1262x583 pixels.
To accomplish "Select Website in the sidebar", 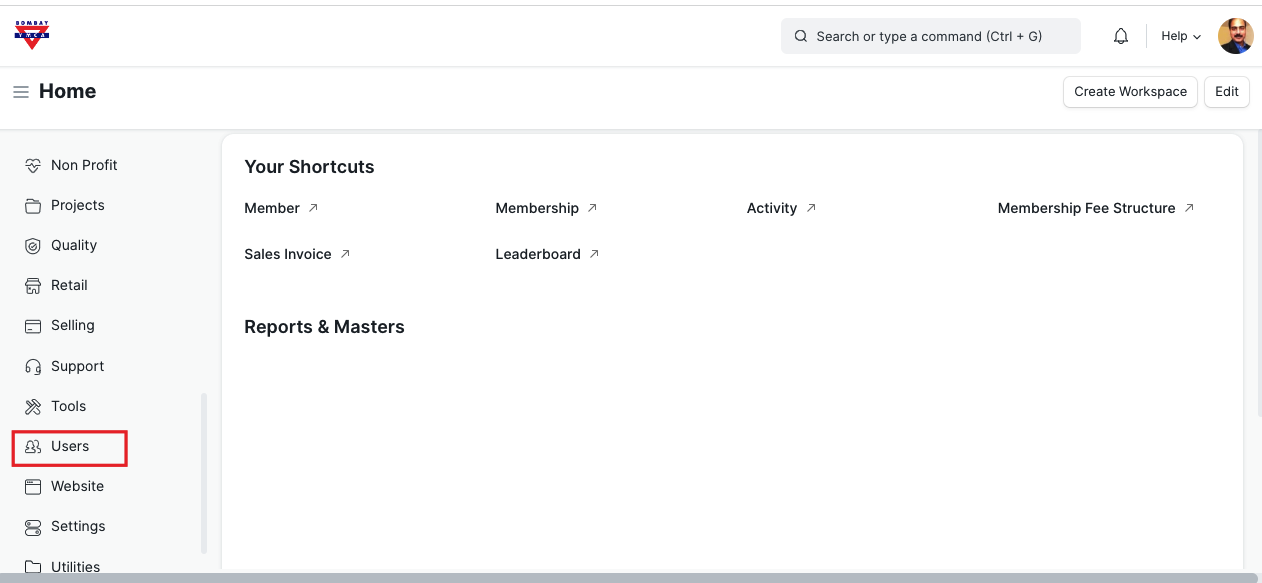I will point(77,486).
